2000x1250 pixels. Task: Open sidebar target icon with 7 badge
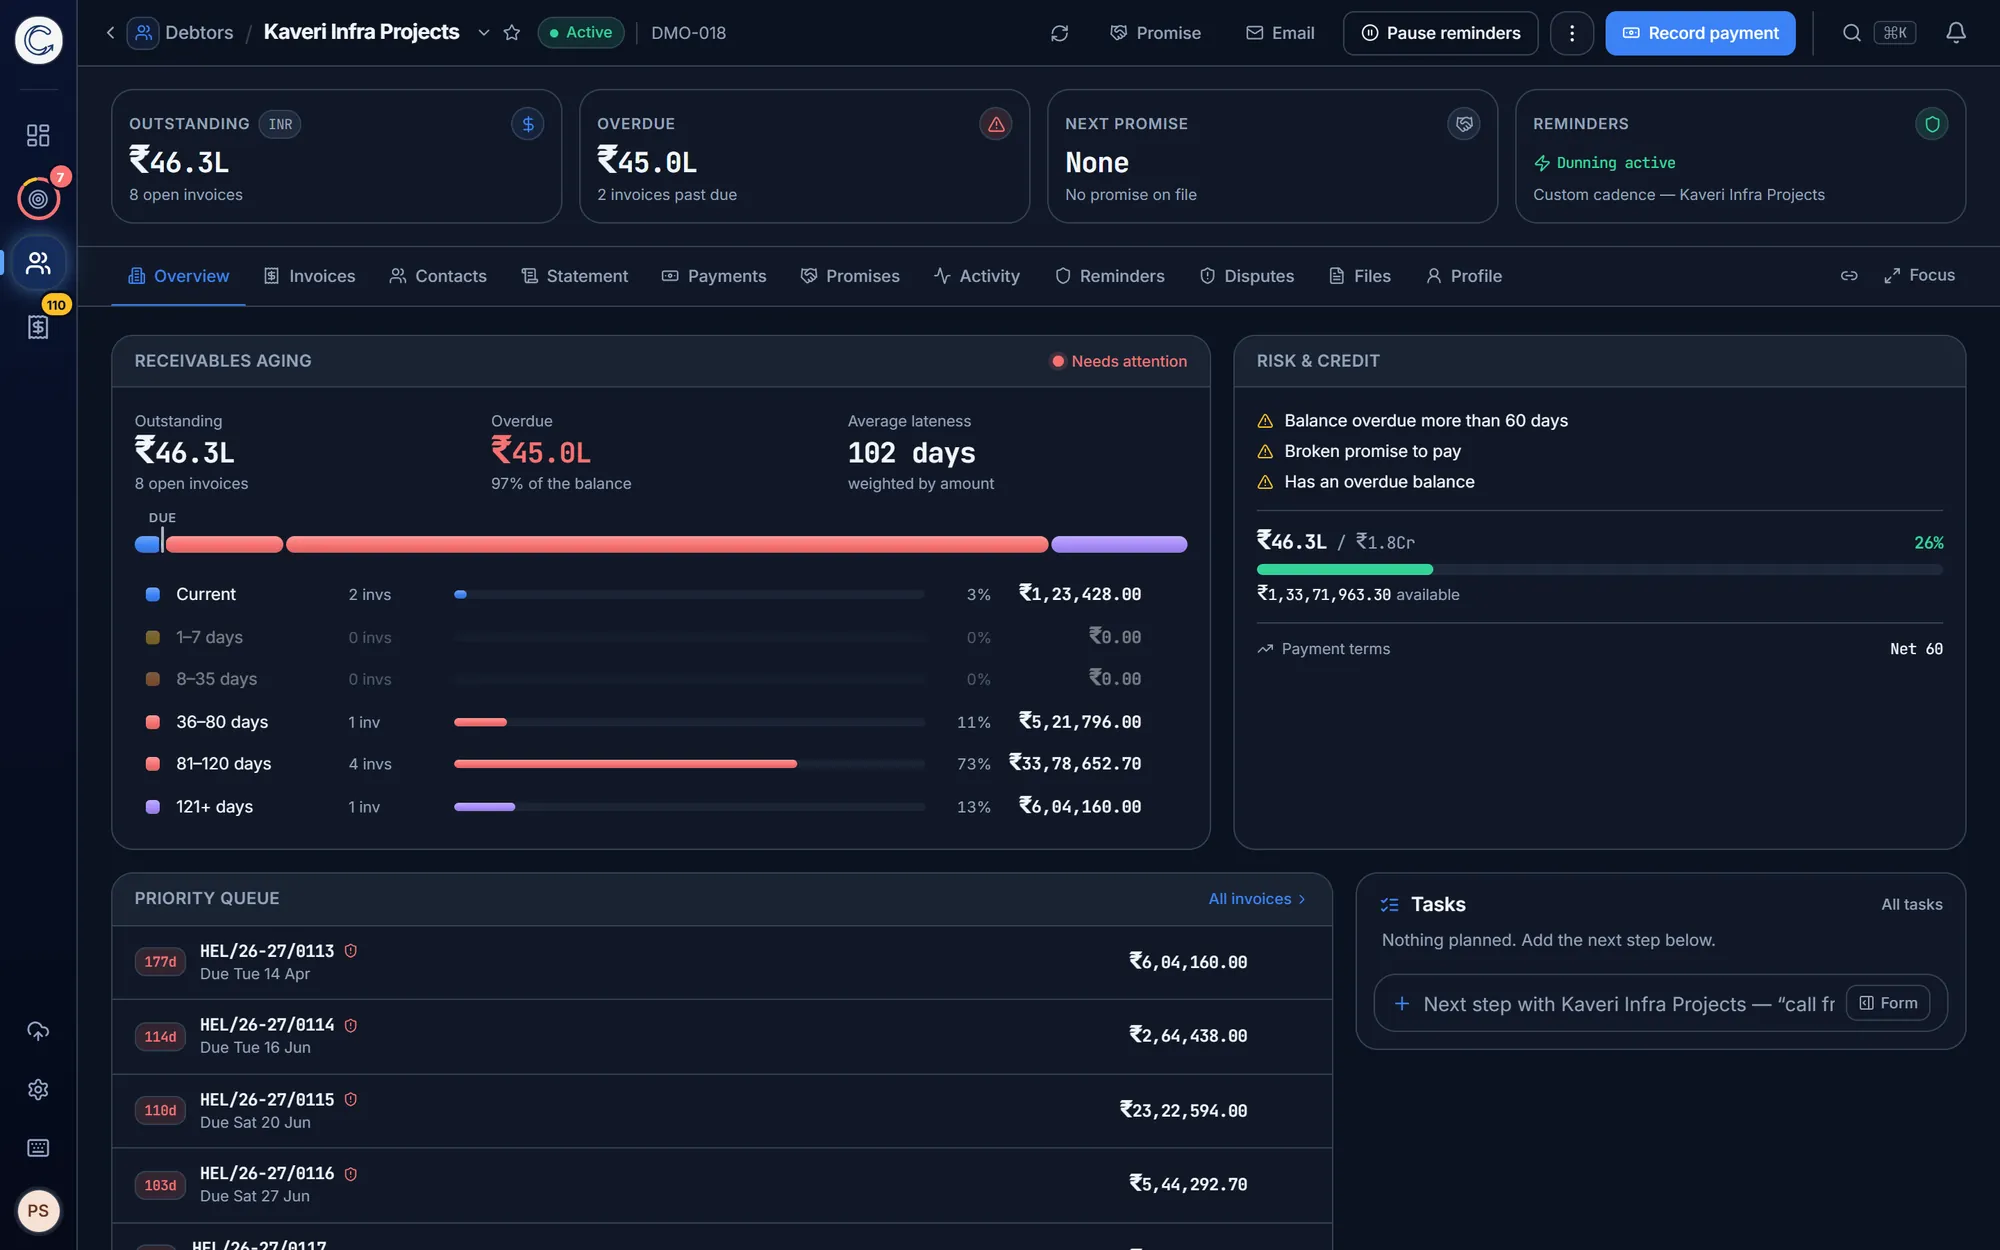(x=38, y=199)
